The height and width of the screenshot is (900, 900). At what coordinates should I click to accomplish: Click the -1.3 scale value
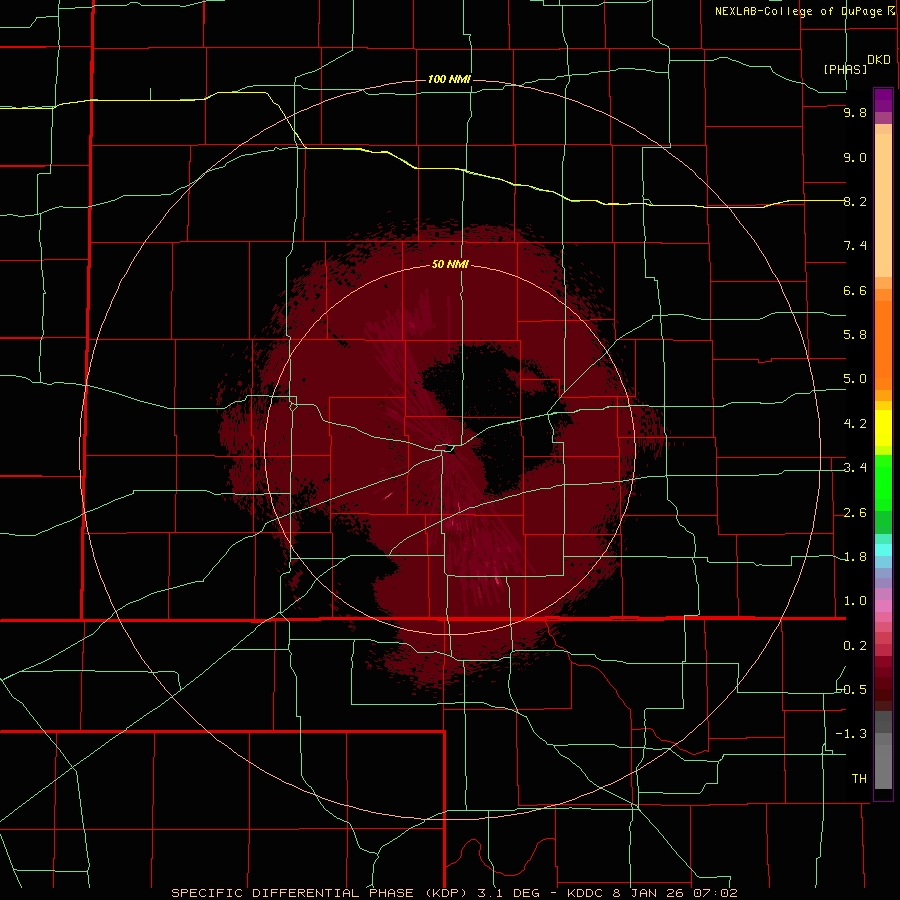coord(852,734)
